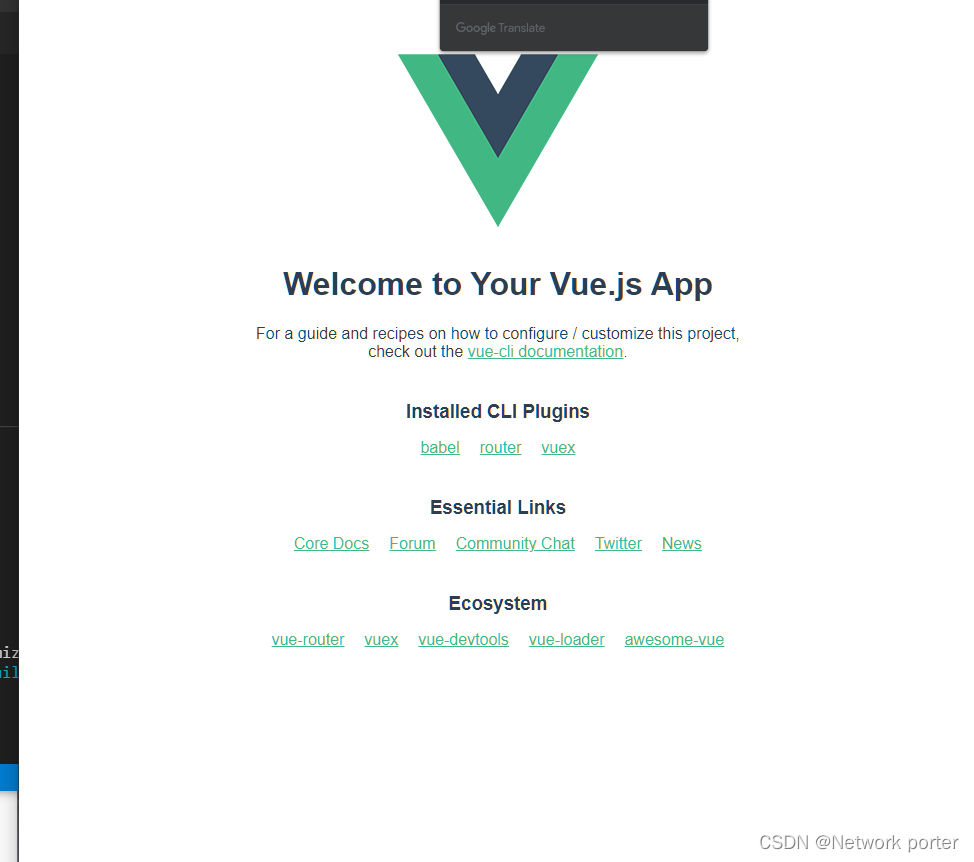
Task: Open the vue-loader link
Action: click(567, 640)
